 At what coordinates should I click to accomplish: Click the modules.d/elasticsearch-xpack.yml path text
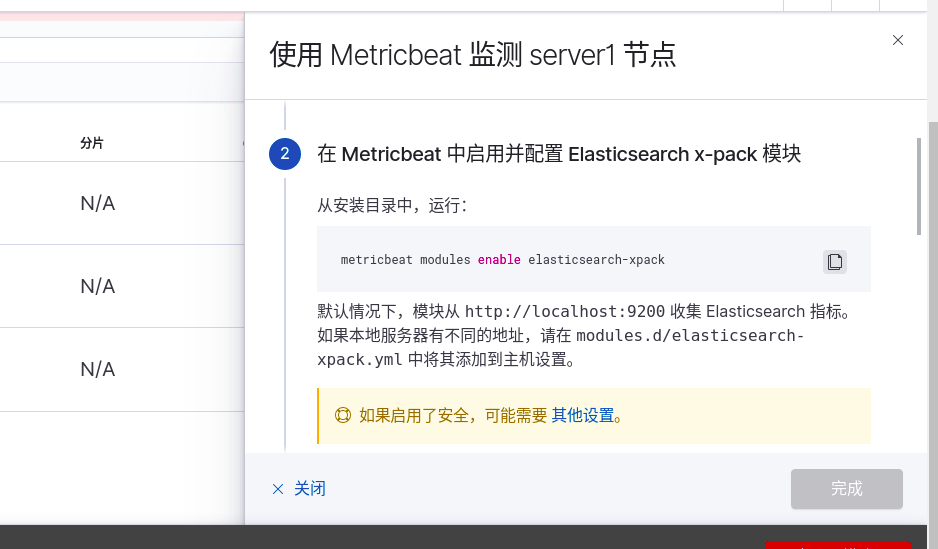561,347
